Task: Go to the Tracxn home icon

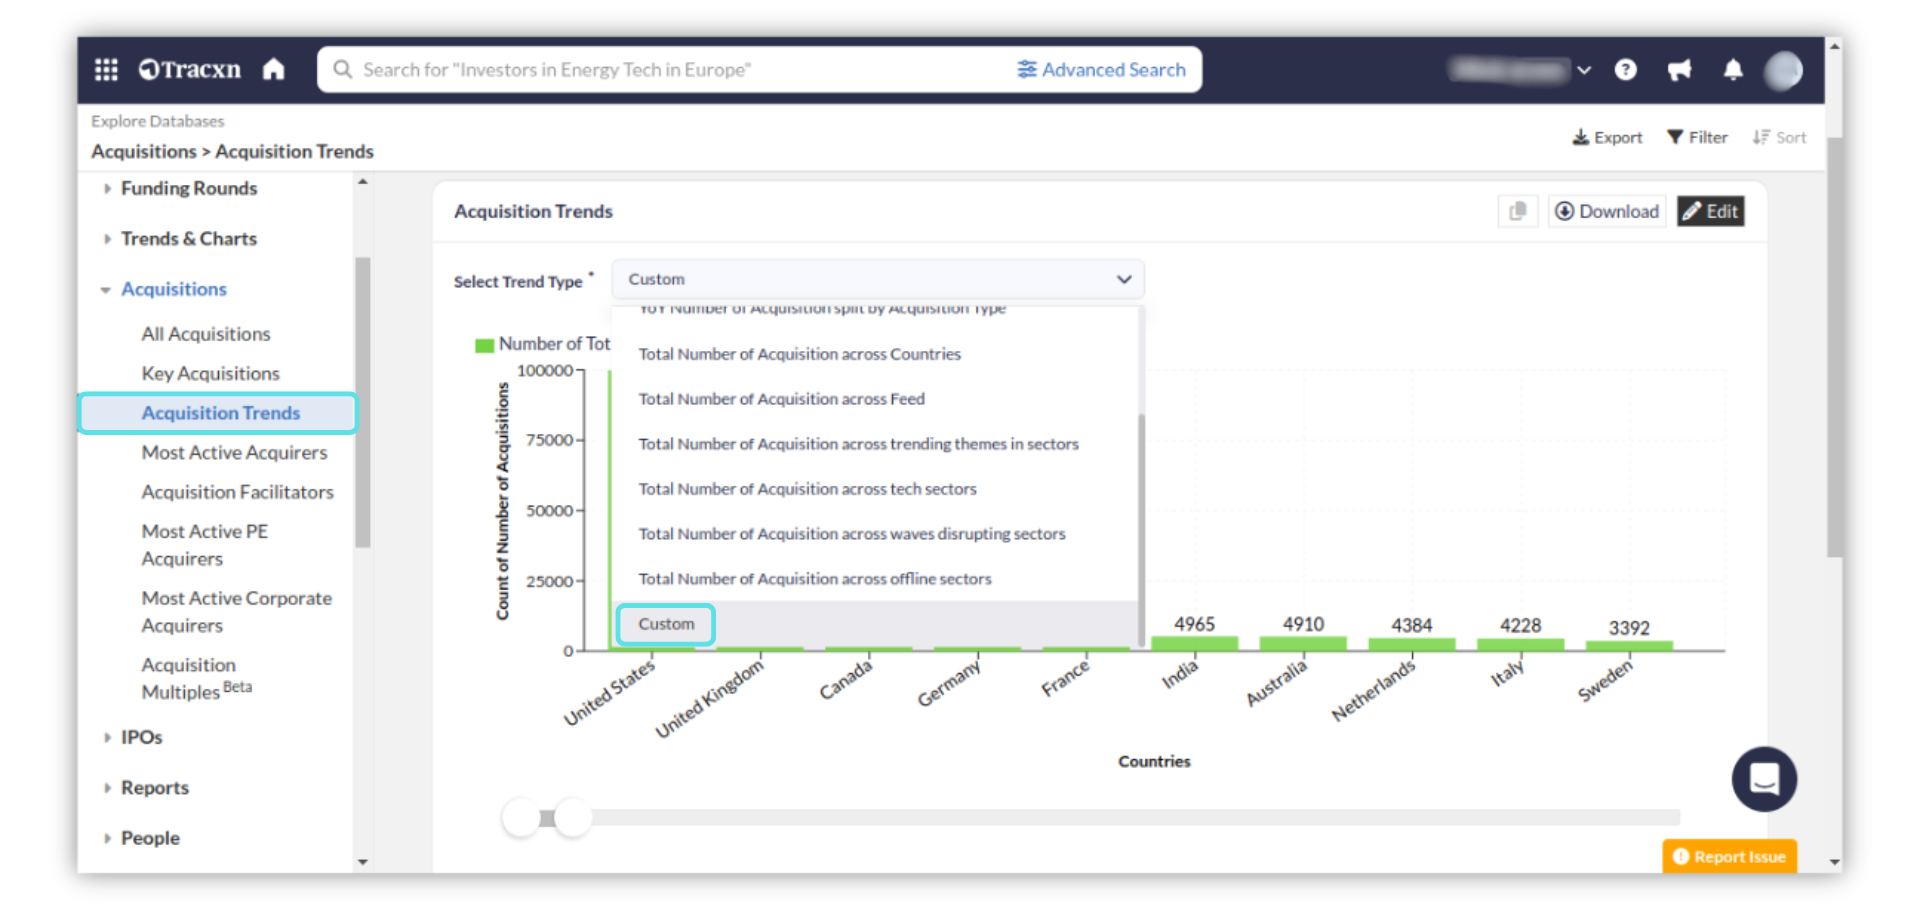Action: (274, 69)
